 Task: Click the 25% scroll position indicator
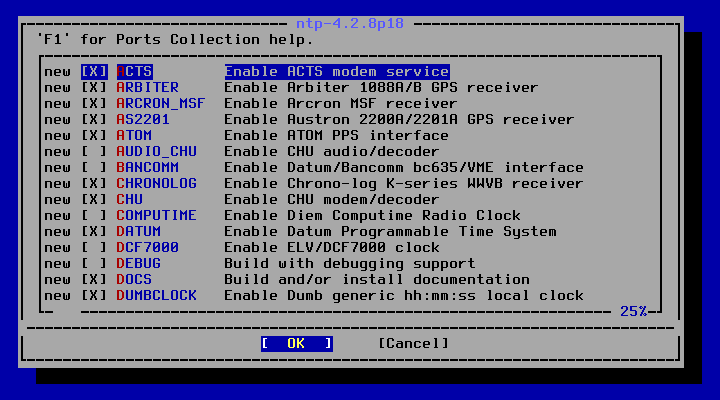click(634, 311)
